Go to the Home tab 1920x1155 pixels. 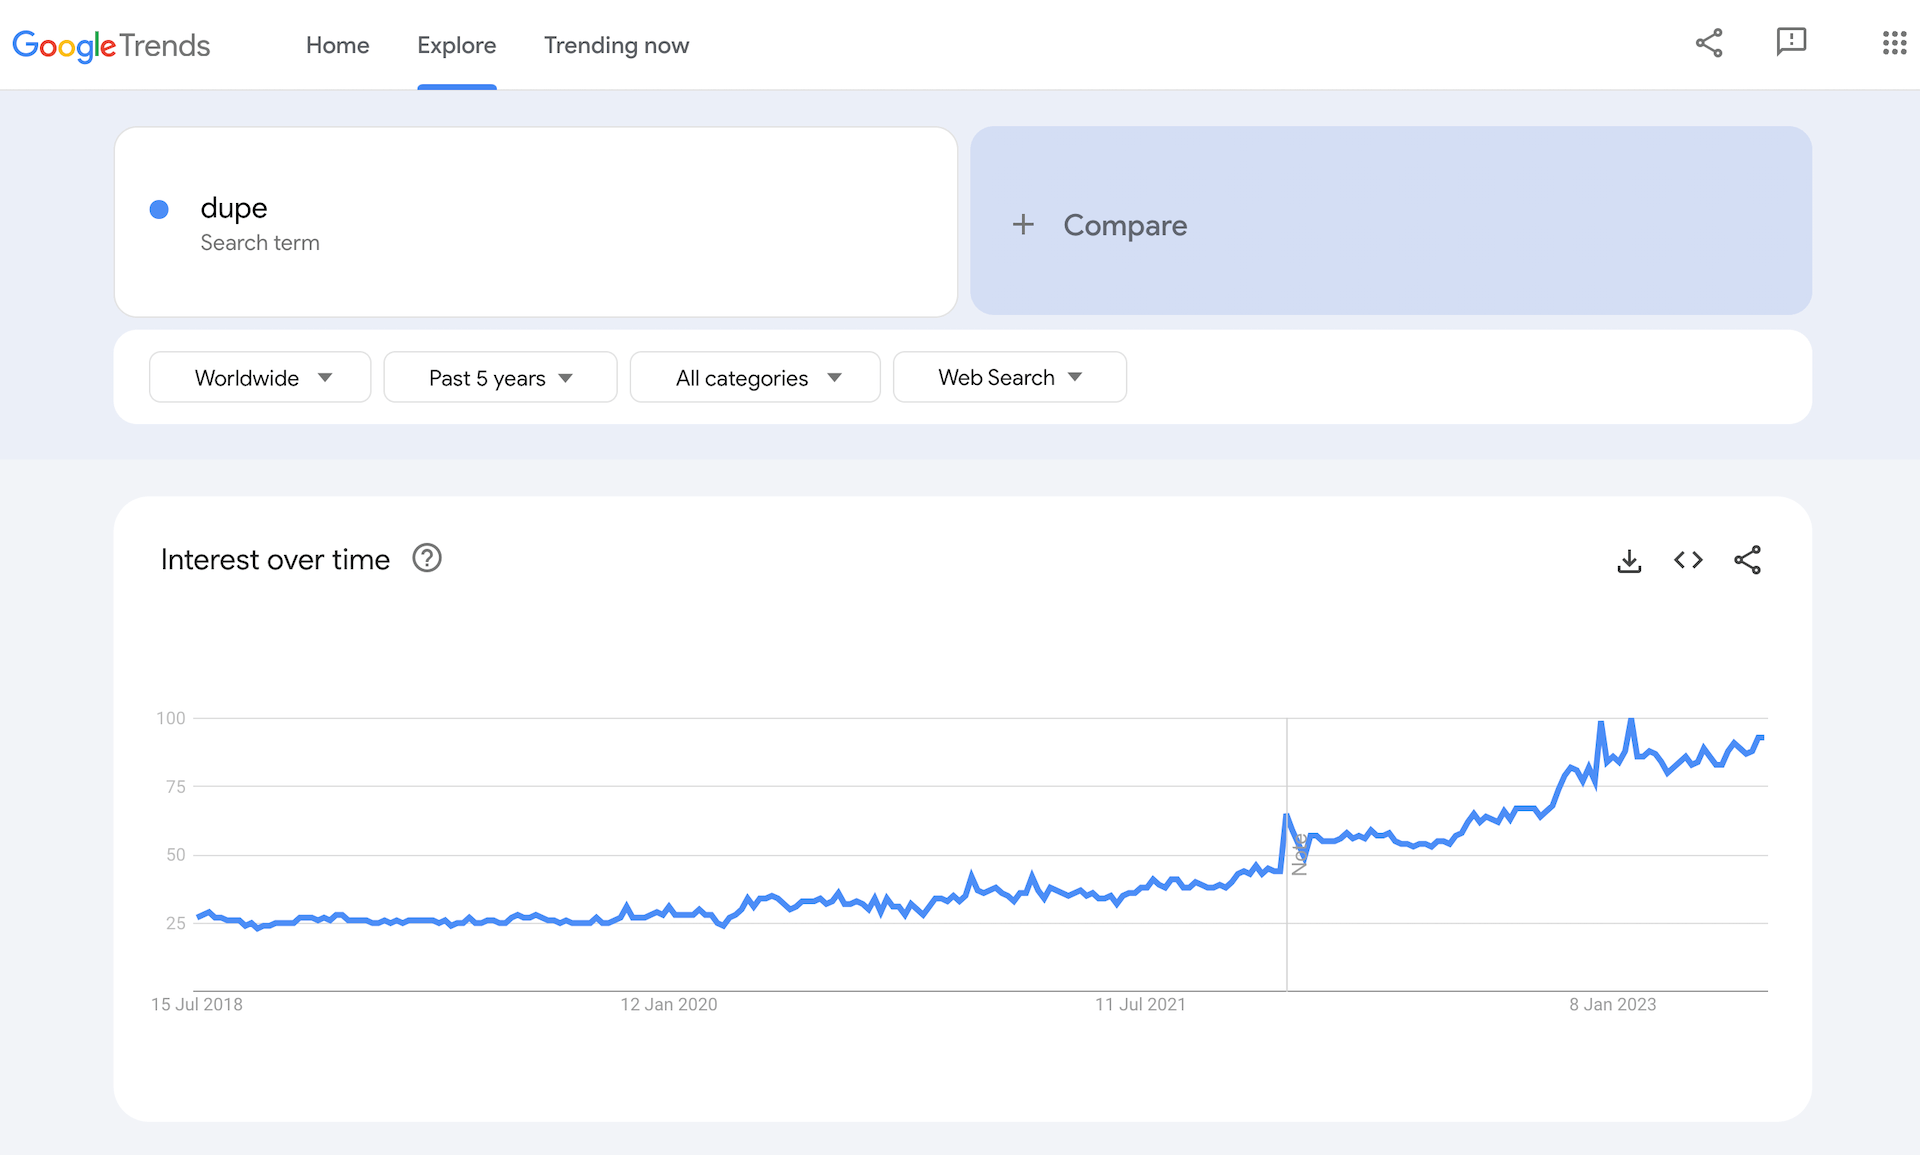tap(337, 45)
